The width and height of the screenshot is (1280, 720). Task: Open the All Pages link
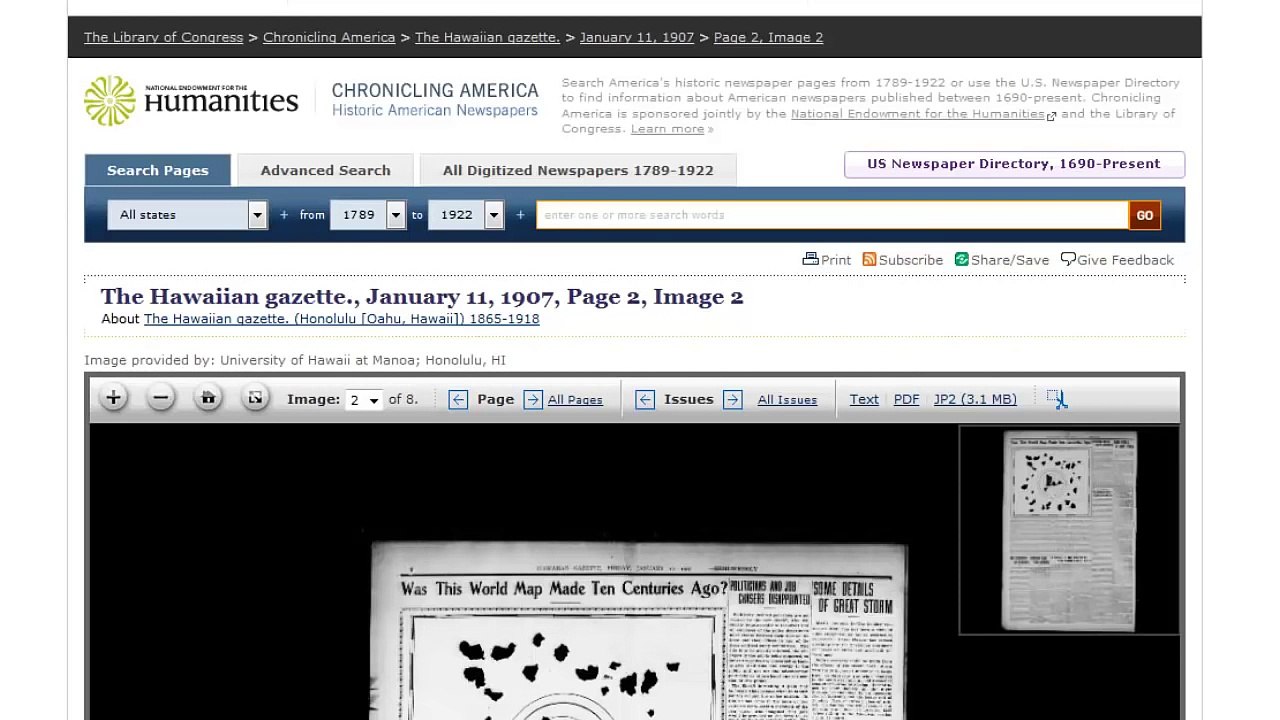click(x=575, y=400)
